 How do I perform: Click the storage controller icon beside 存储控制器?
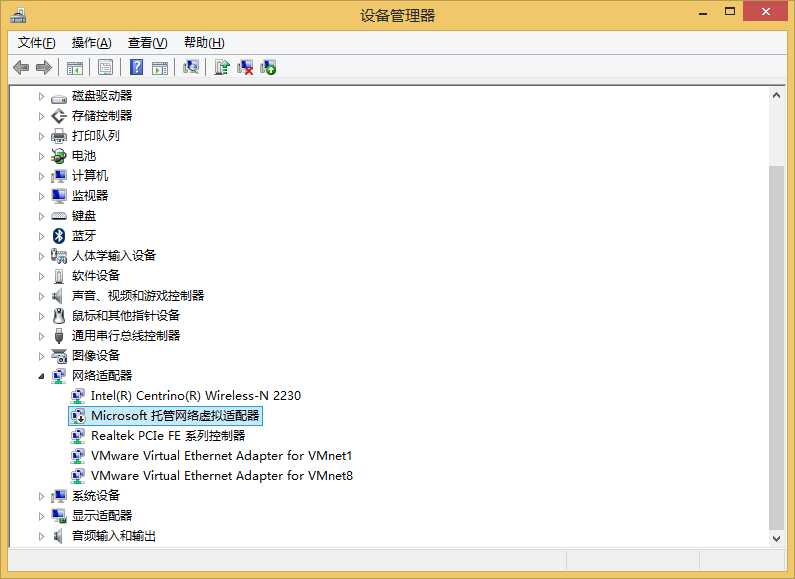pyautogui.click(x=59, y=116)
